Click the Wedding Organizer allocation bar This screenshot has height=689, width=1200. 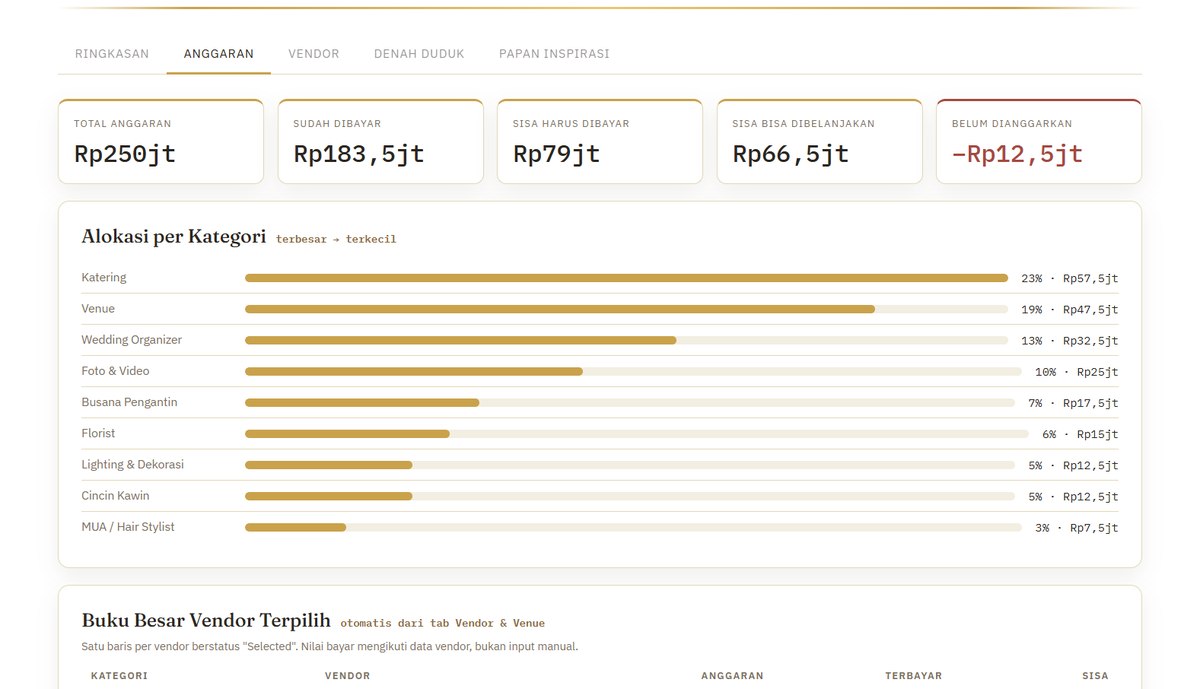tap(626, 340)
